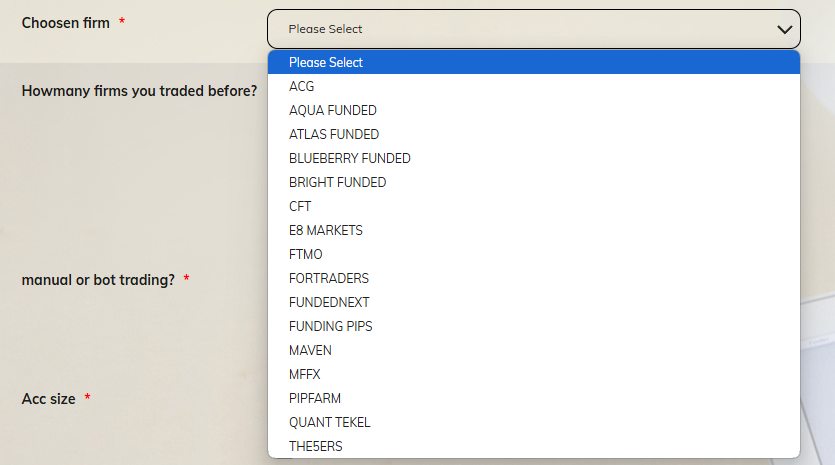
Task: Select FUNDING PIPS option
Action: [x=534, y=326]
